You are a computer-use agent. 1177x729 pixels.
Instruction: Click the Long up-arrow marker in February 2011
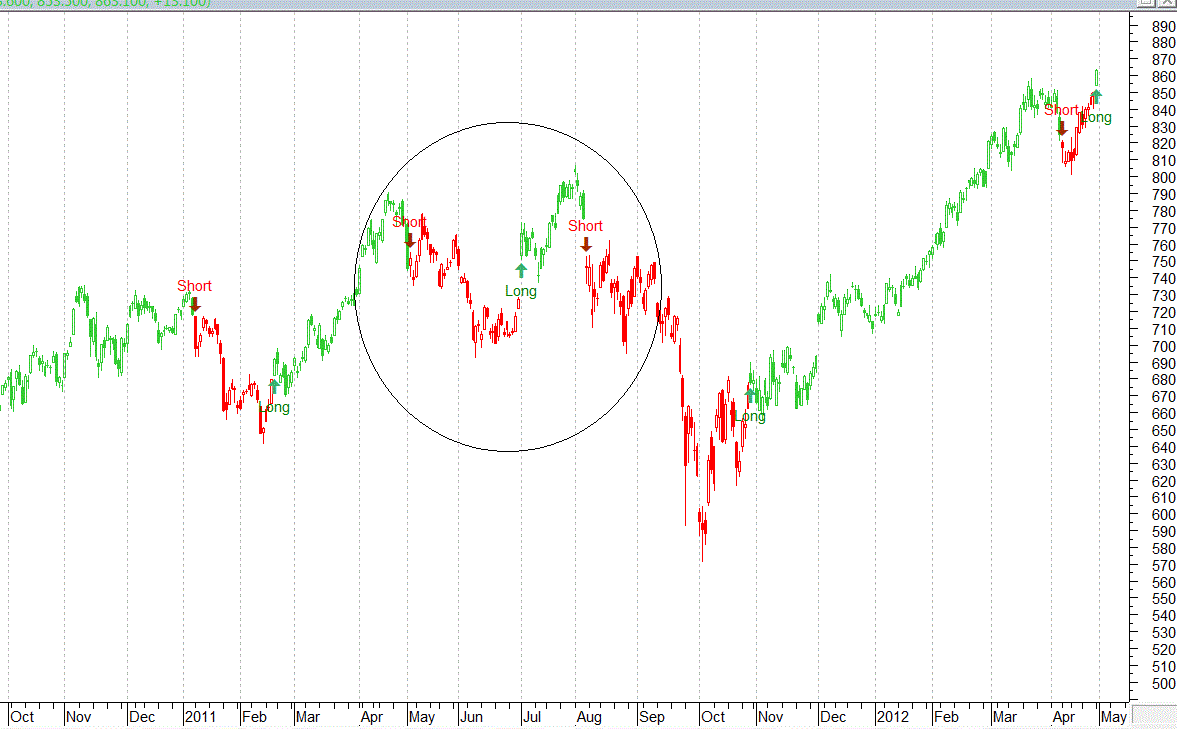point(274,387)
